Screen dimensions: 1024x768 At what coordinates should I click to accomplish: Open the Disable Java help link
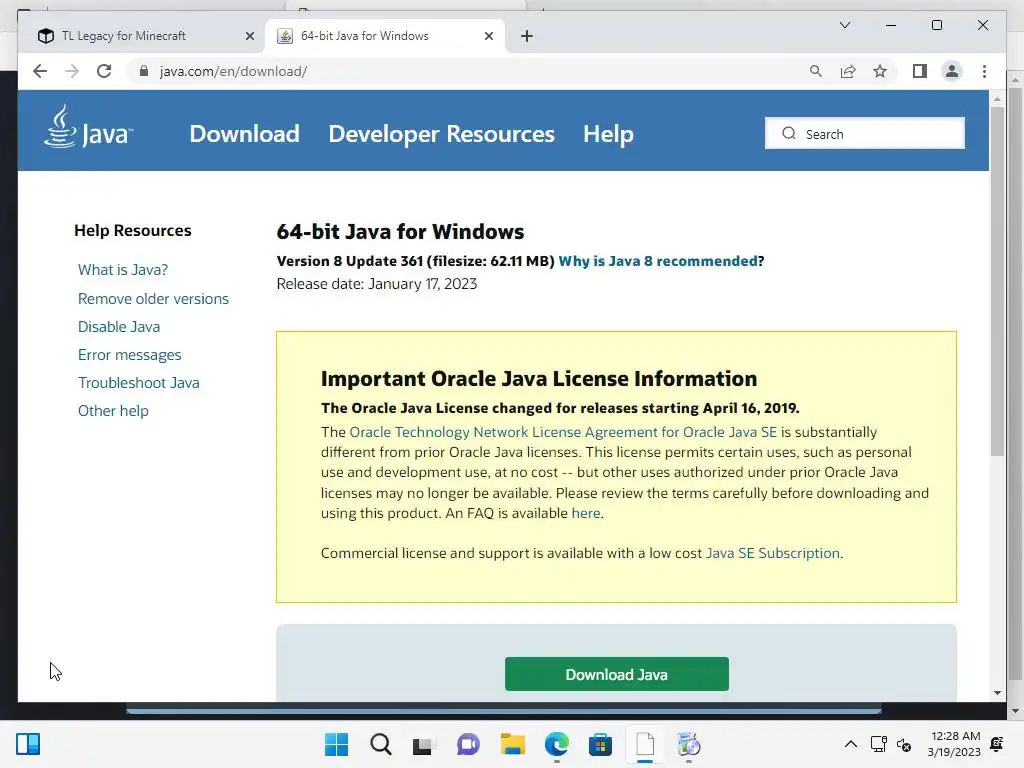click(x=119, y=327)
